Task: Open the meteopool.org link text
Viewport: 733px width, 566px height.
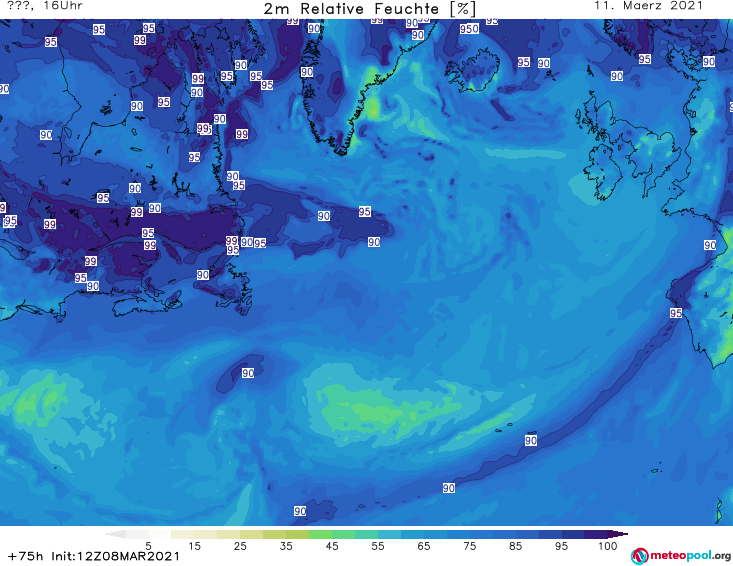Action: click(x=690, y=556)
